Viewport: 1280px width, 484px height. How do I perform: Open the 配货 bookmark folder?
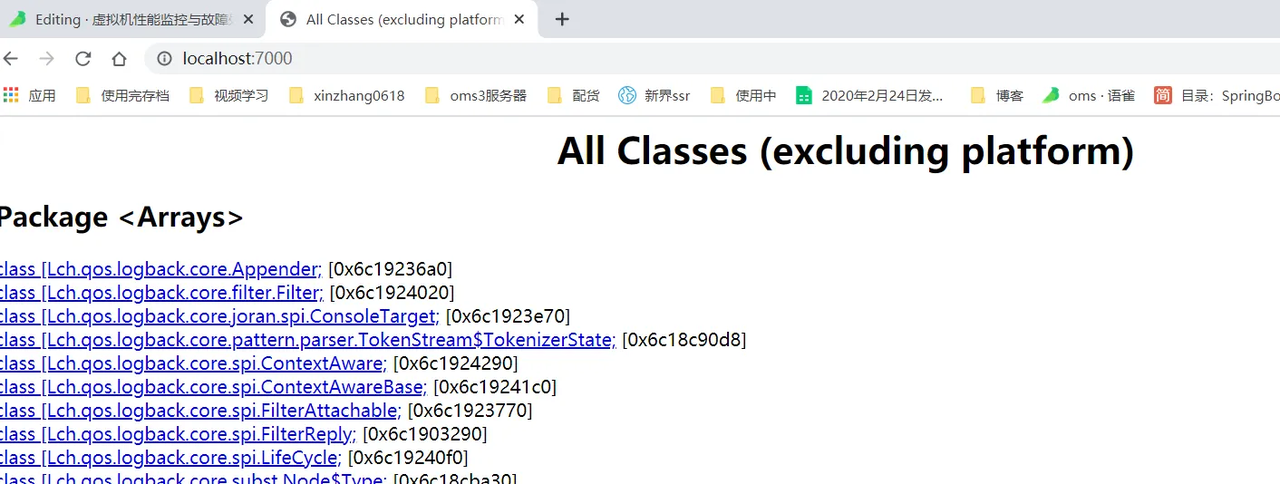[x=573, y=96]
